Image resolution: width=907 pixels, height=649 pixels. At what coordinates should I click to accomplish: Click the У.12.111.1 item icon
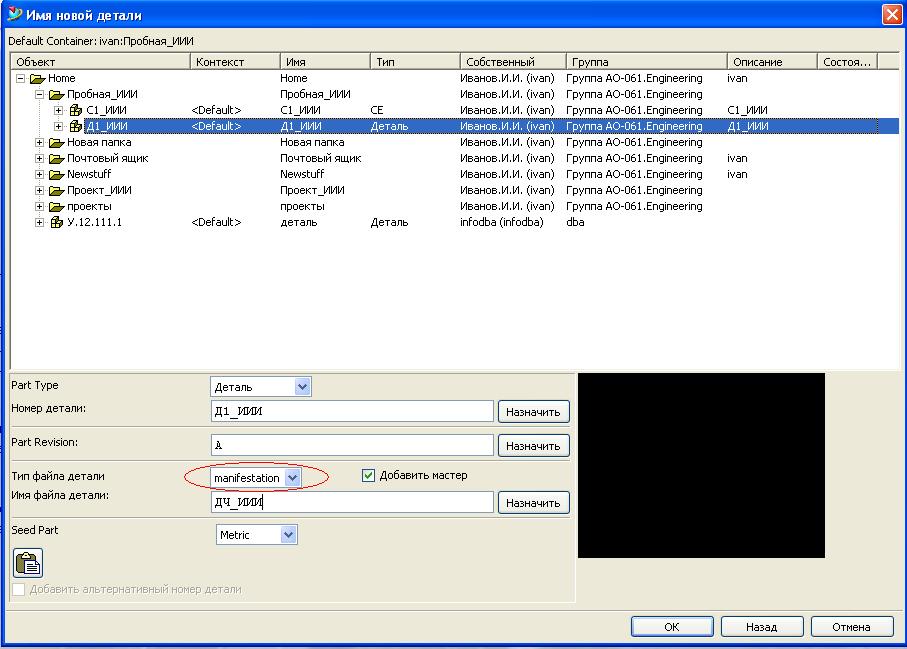57,222
